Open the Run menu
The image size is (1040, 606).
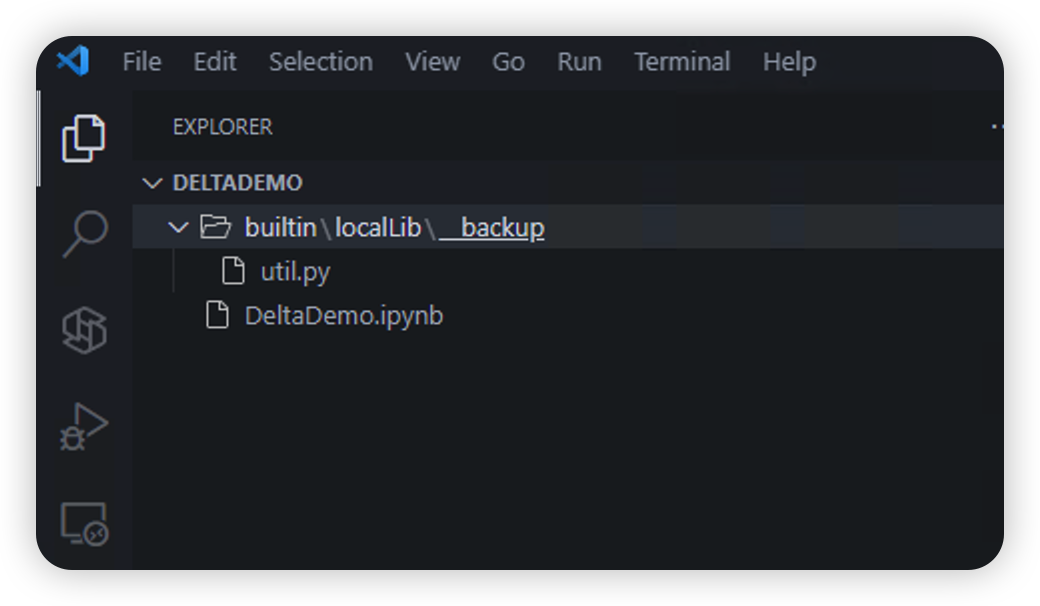click(579, 62)
